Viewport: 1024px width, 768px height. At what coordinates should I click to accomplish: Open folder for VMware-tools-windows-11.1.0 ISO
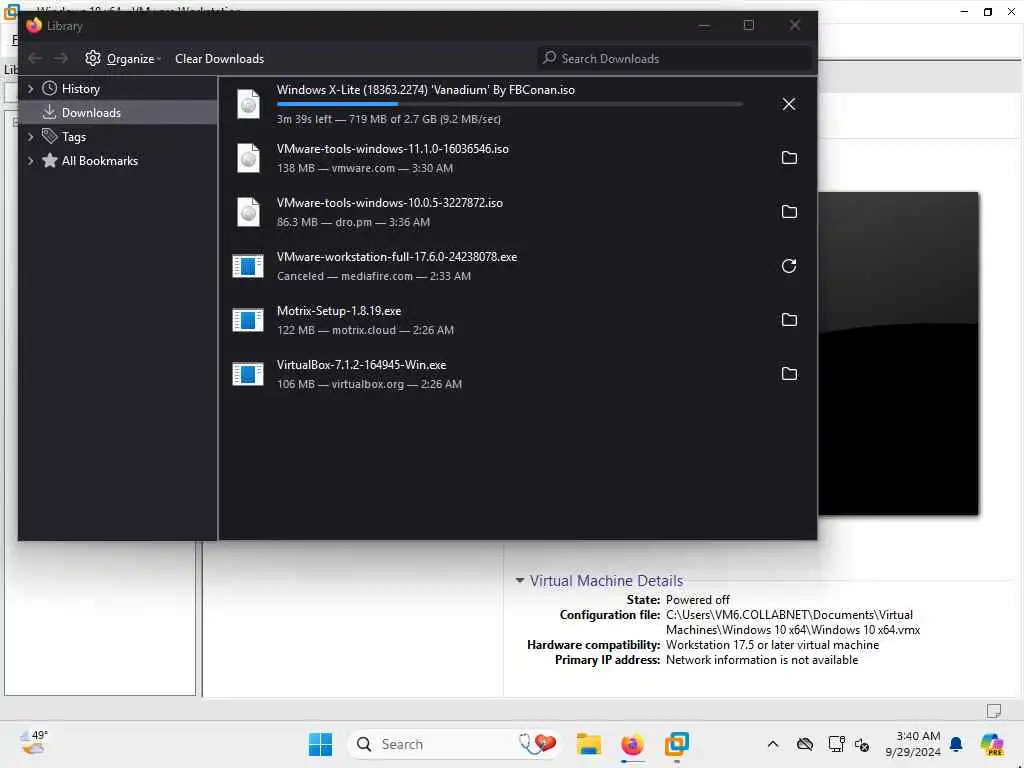click(789, 158)
